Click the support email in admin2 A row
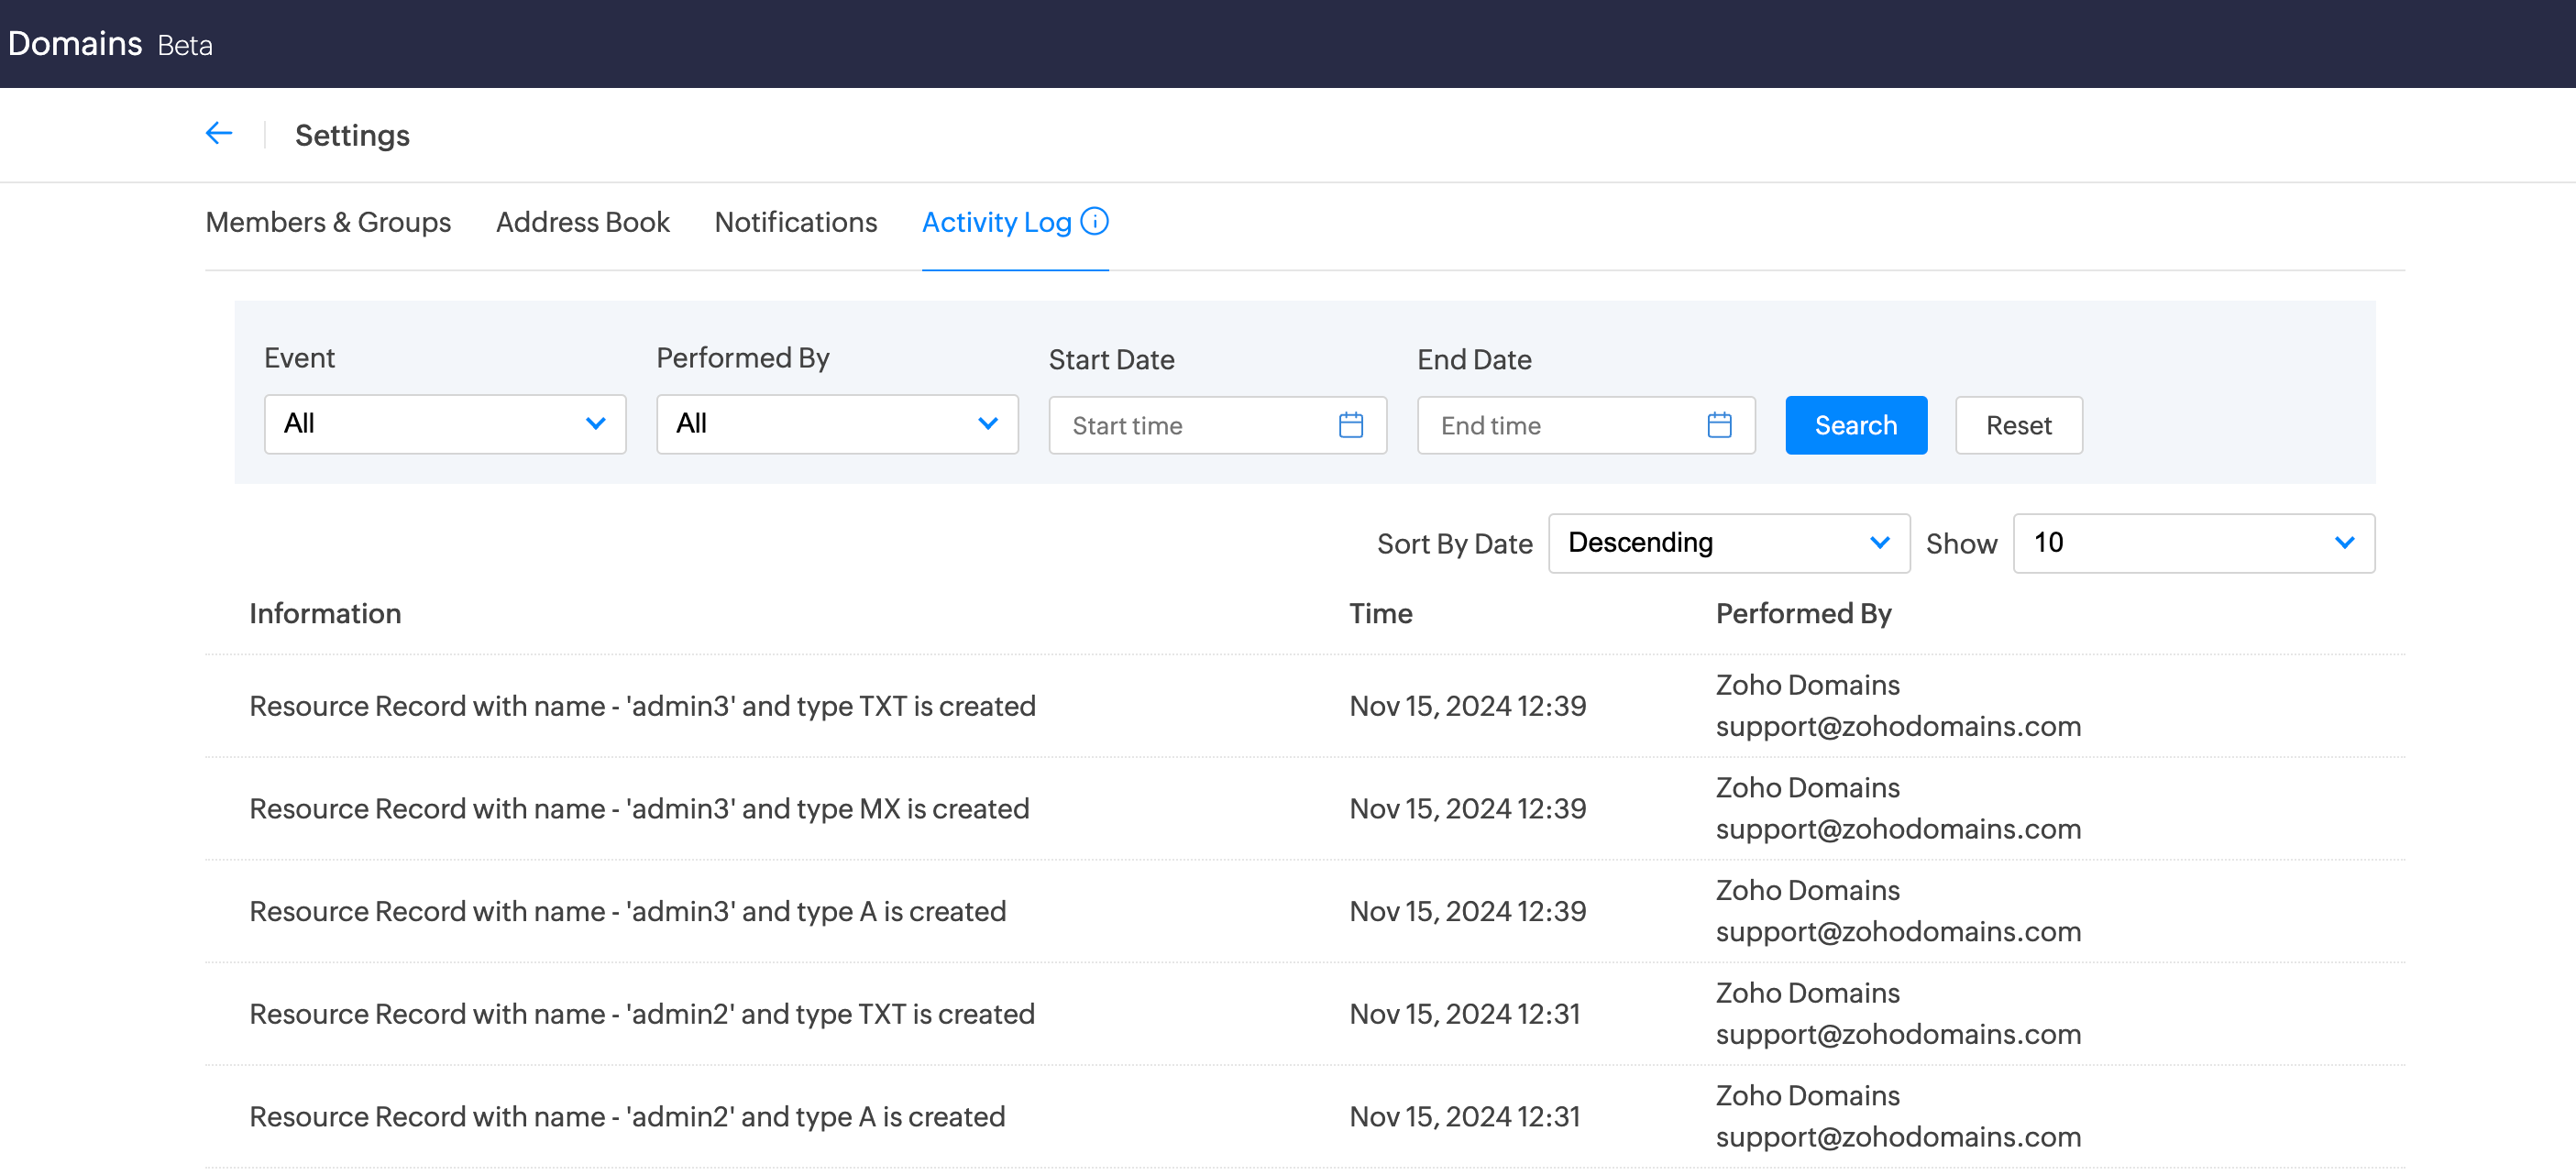2576x1175 pixels. (1898, 1137)
